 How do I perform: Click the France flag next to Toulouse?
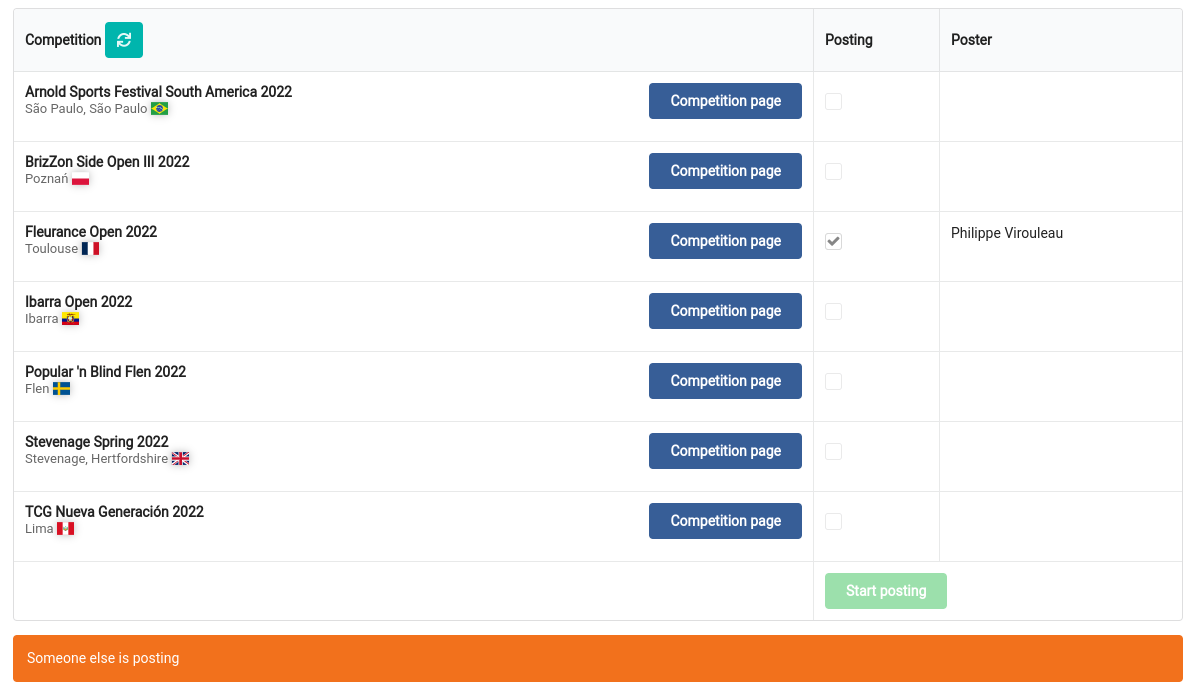point(91,249)
